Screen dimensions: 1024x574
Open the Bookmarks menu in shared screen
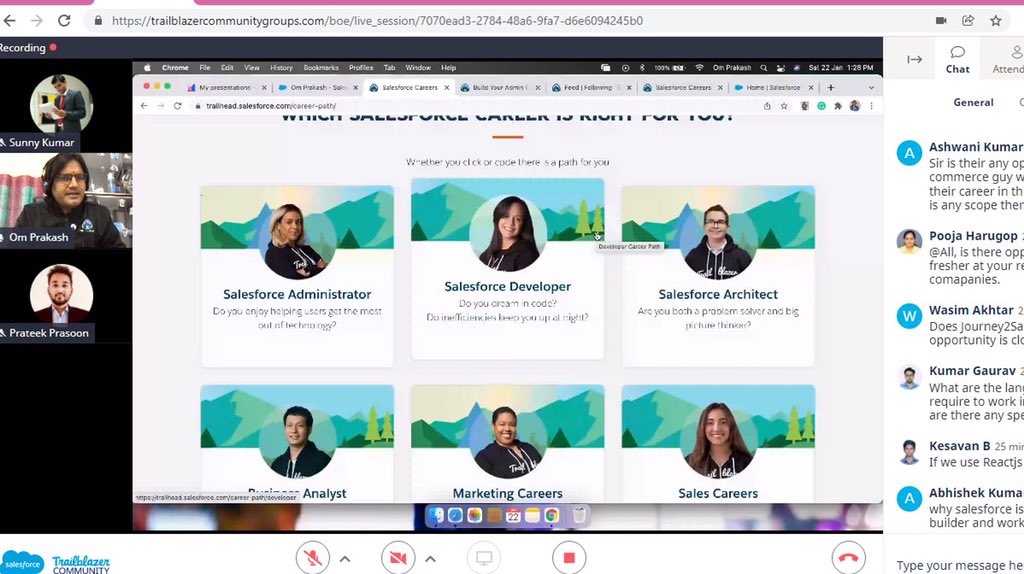[321, 68]
